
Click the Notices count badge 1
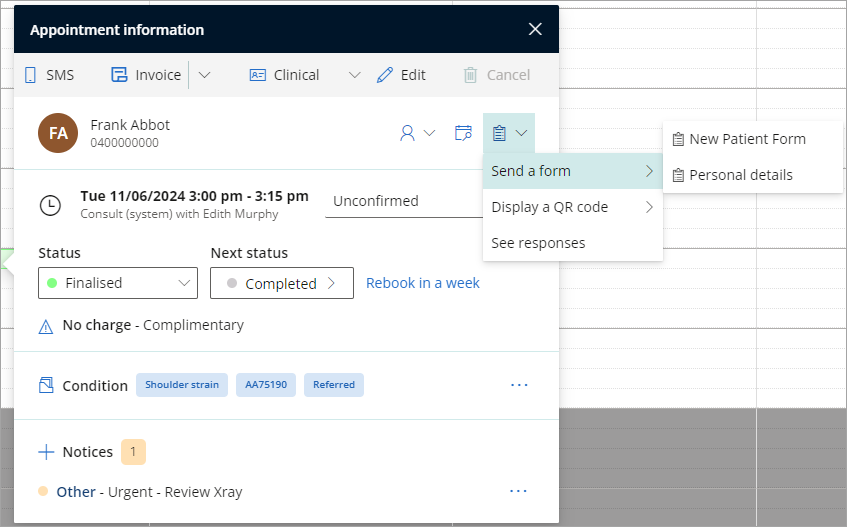click(133, 452)
